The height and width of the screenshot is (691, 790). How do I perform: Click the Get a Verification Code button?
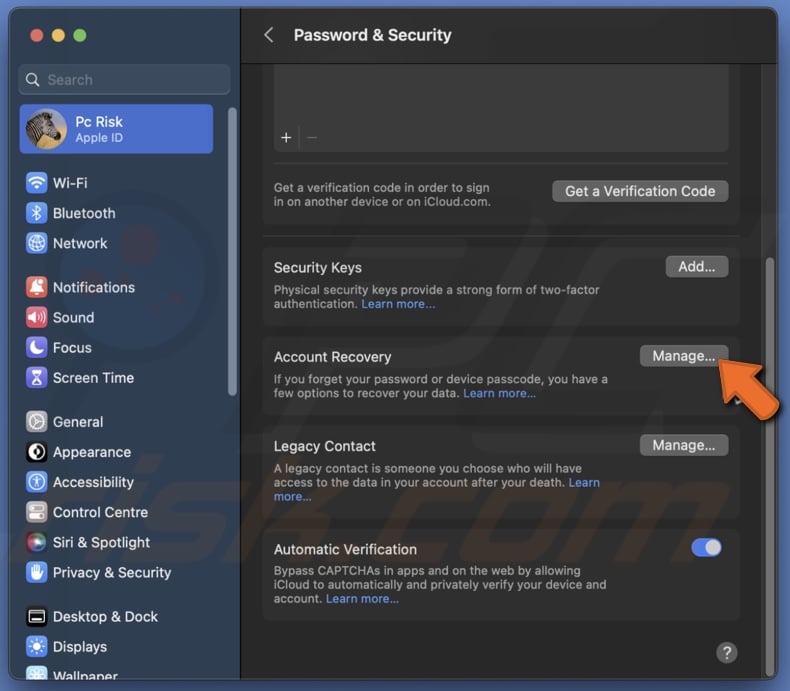[x=640, y=191]
